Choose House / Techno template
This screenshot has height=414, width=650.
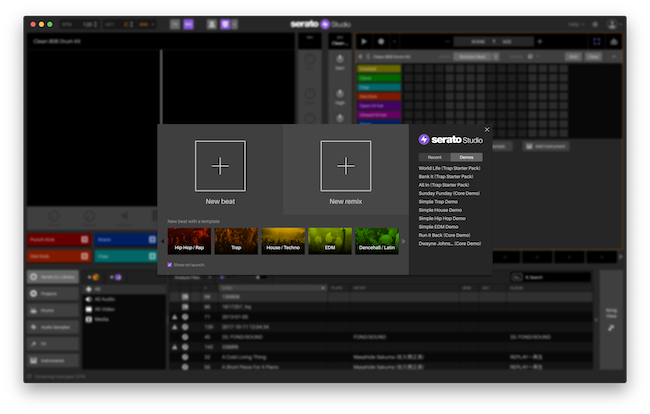pos(283,241)
